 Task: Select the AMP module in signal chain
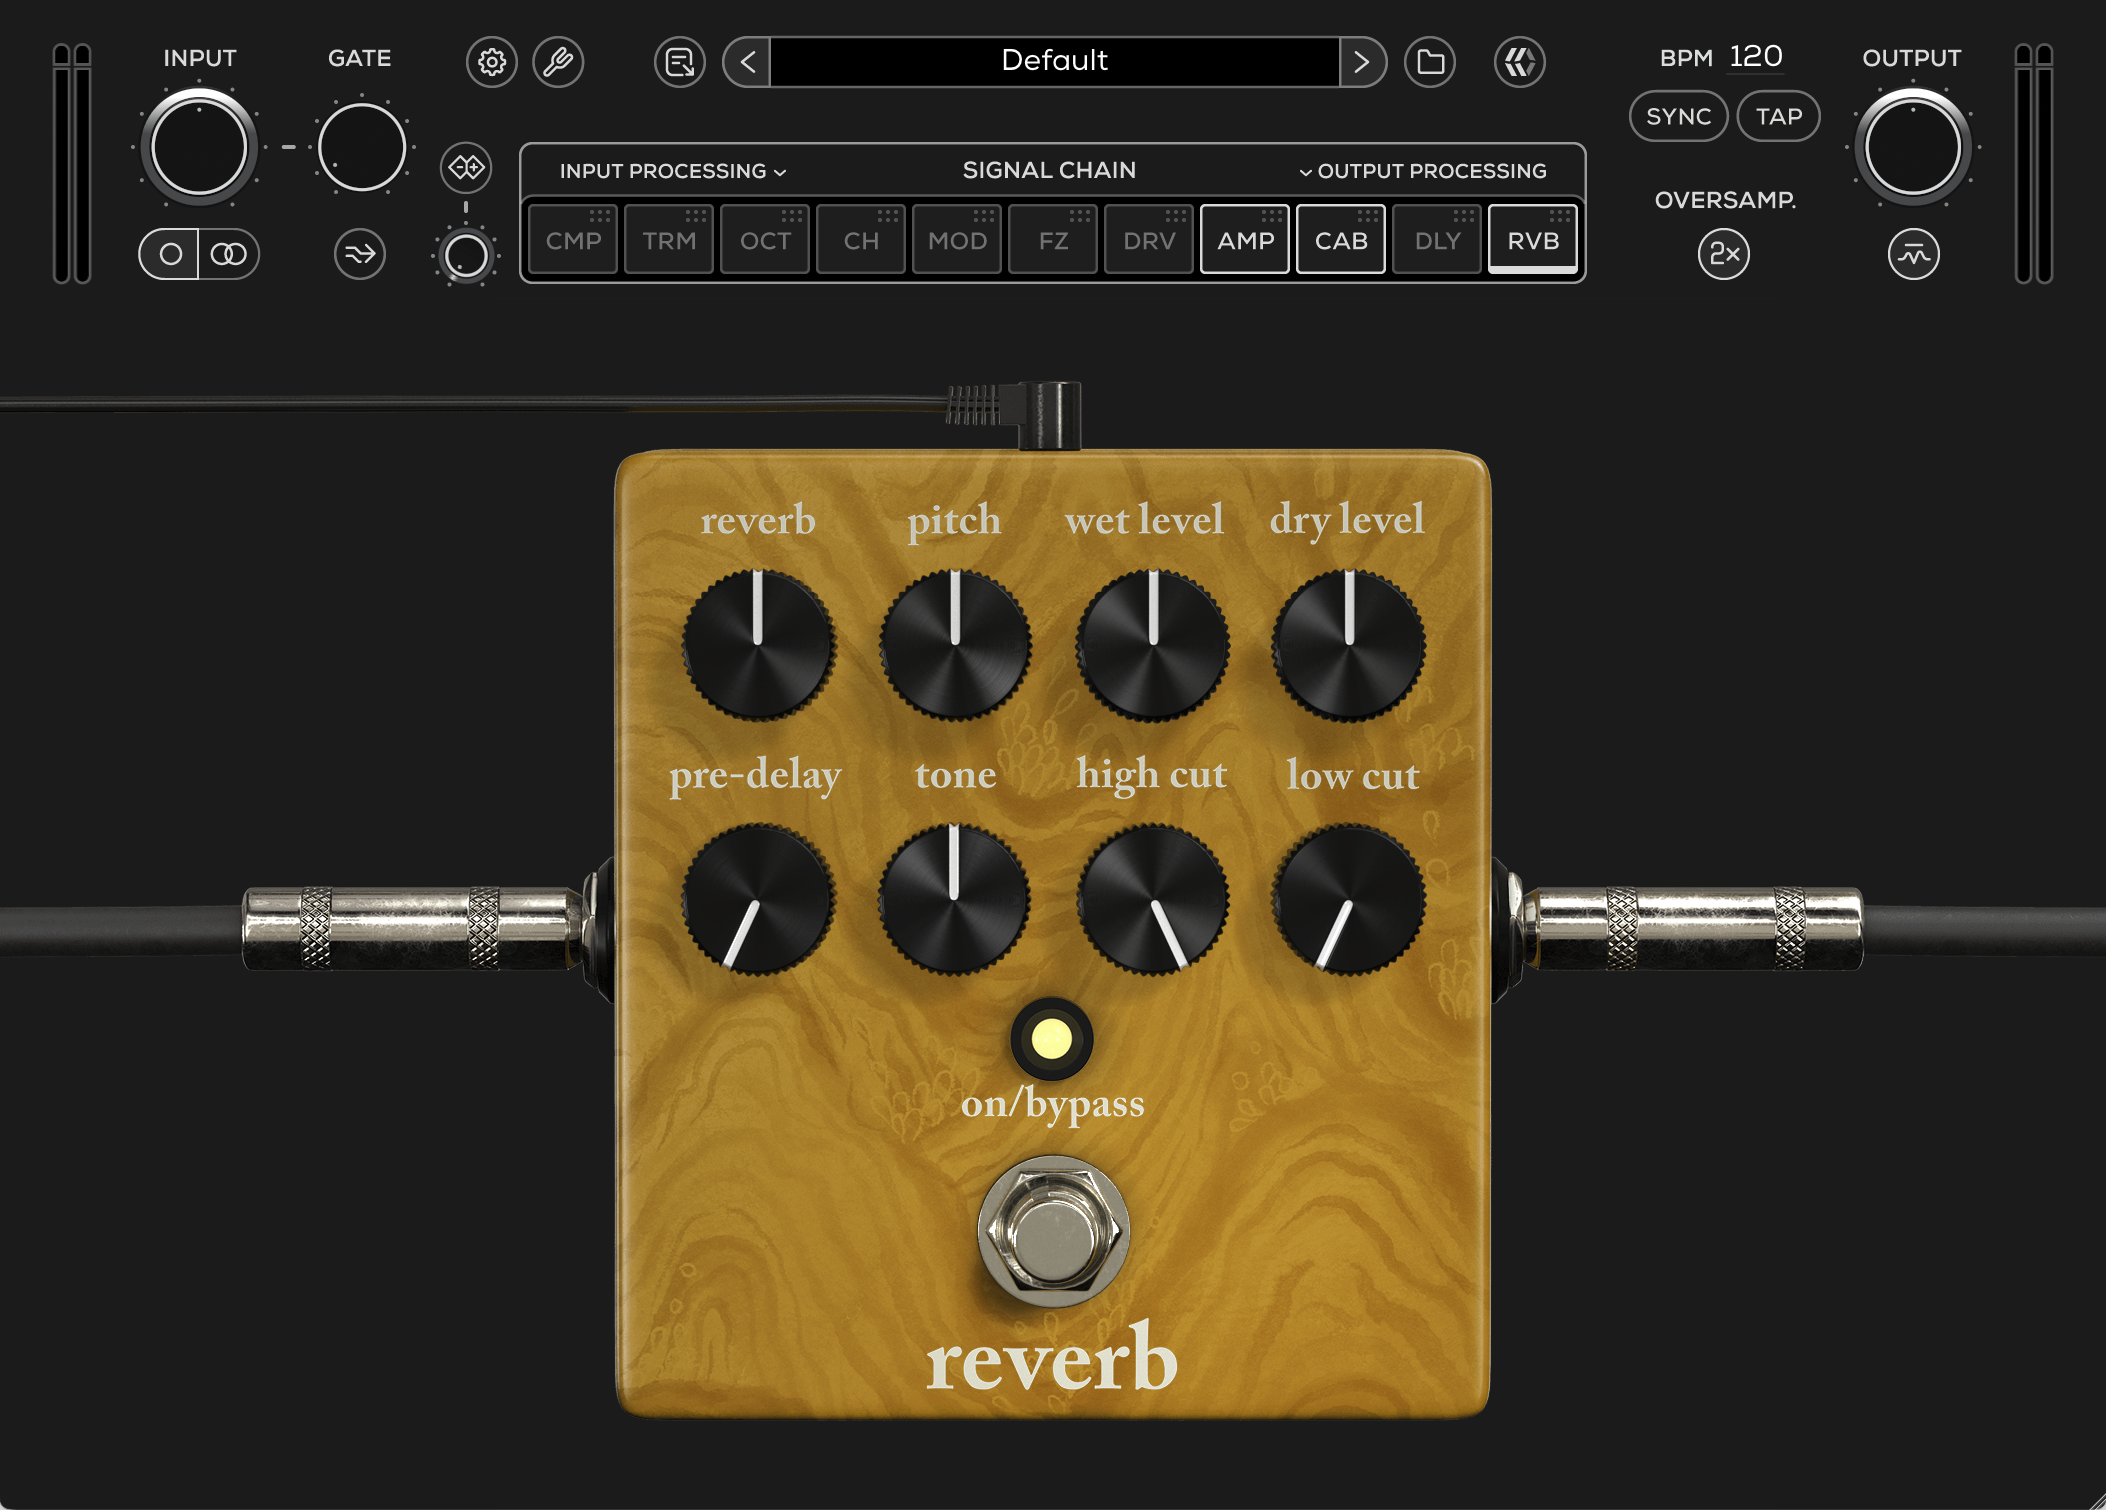(x=1245, y=240)
